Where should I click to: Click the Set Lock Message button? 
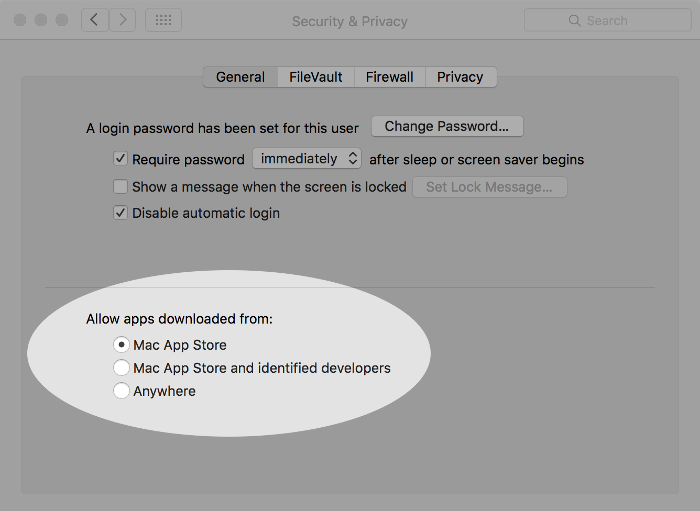[x=490, y=187]
